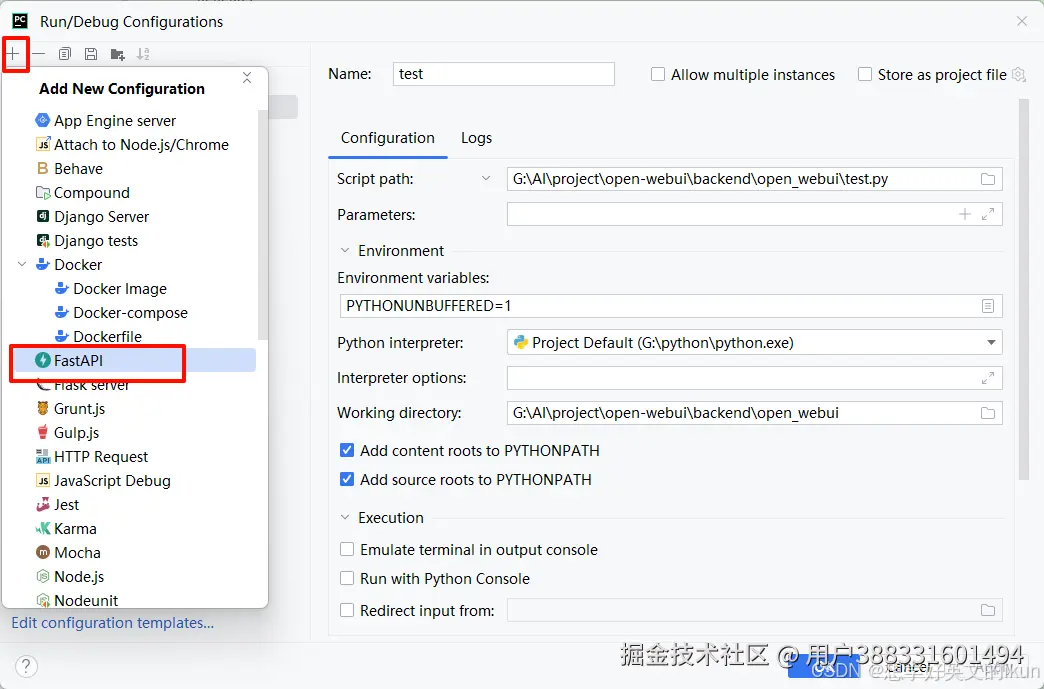Enable Store as project file checkbox
The image size is (1044, 689).
click(x=865, y=74)
